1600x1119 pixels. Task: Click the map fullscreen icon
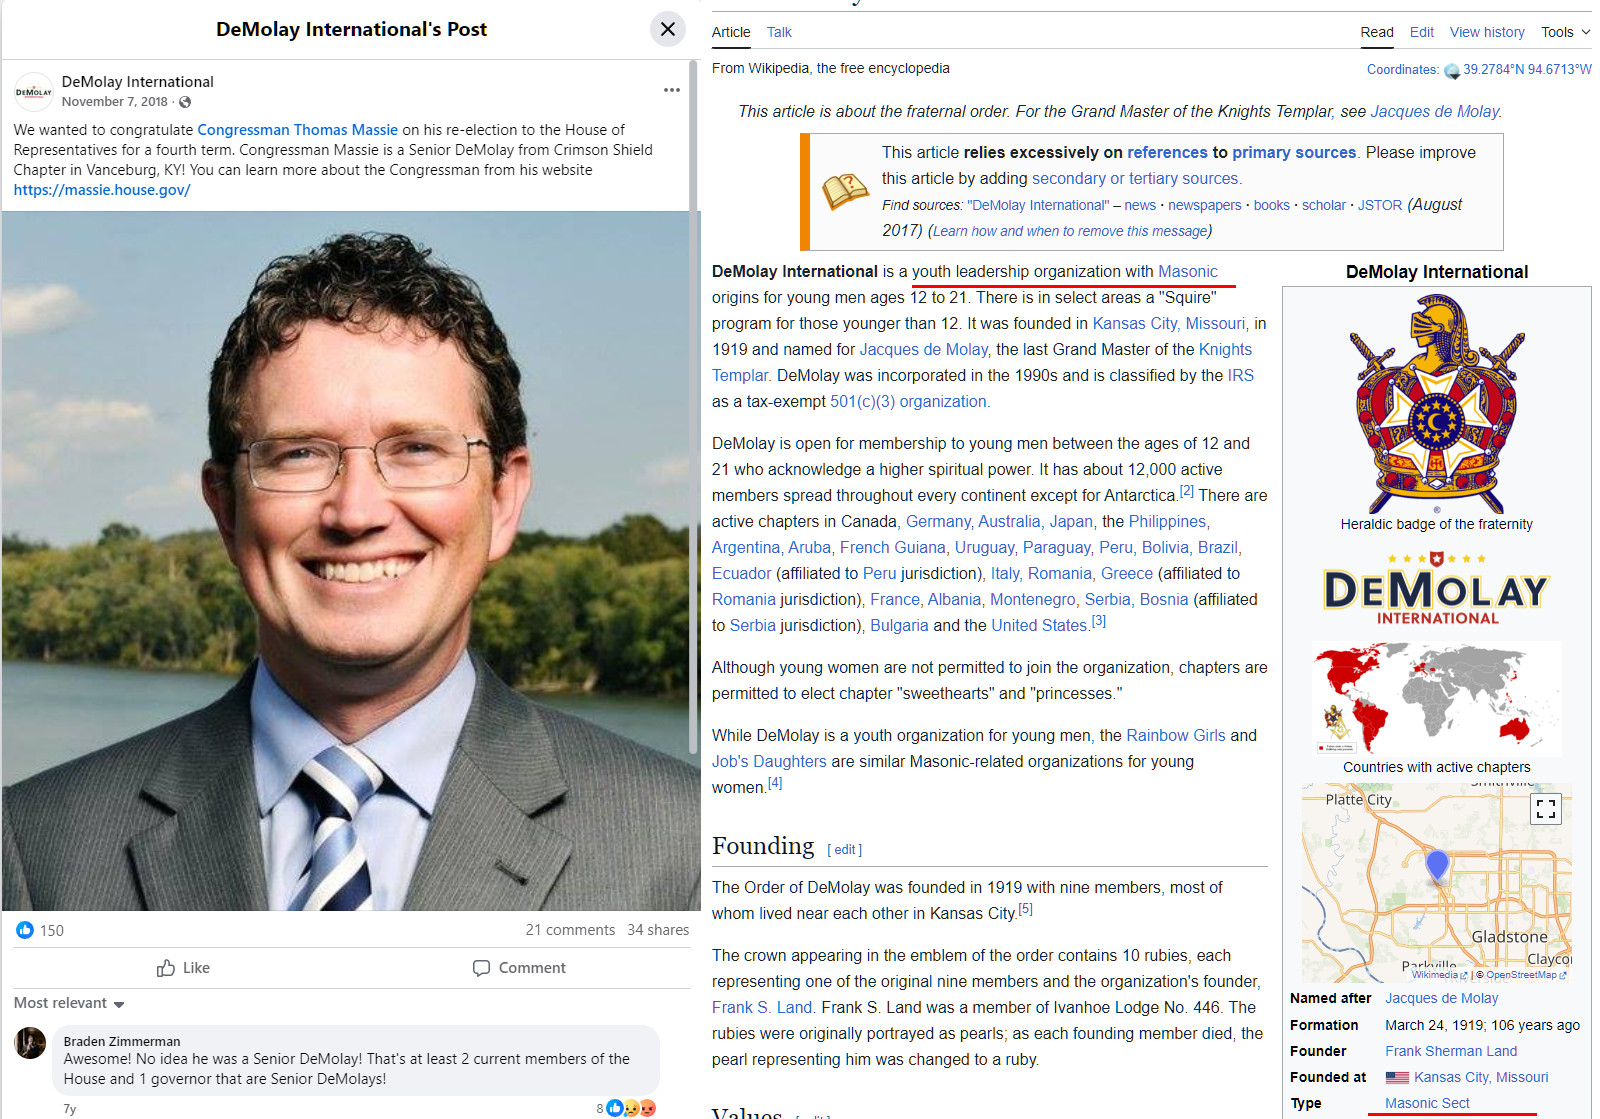[x=1546, y=809]
